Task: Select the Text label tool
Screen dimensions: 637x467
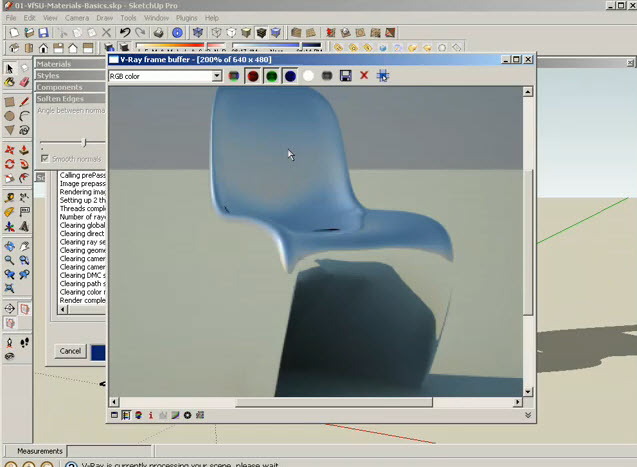Action: point(24,212)
